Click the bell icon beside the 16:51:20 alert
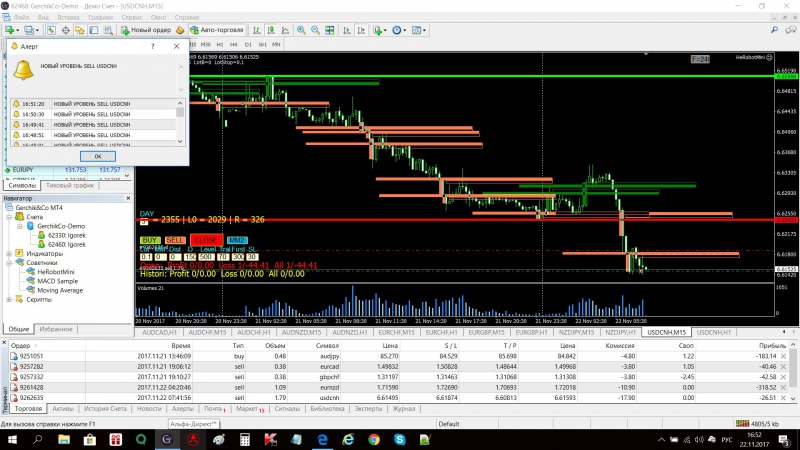The height and width of the screenshot is (450, 800). 16,104
